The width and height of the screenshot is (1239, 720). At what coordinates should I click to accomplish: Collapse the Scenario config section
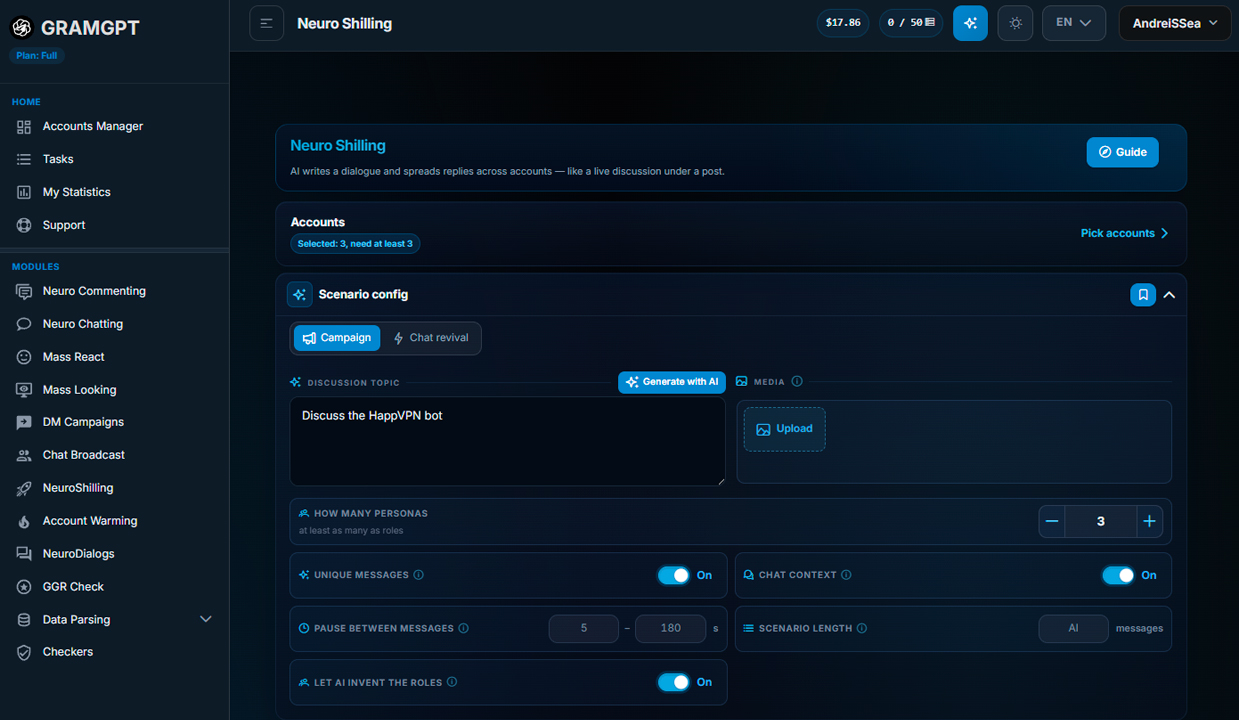[x=1169, y=295]
